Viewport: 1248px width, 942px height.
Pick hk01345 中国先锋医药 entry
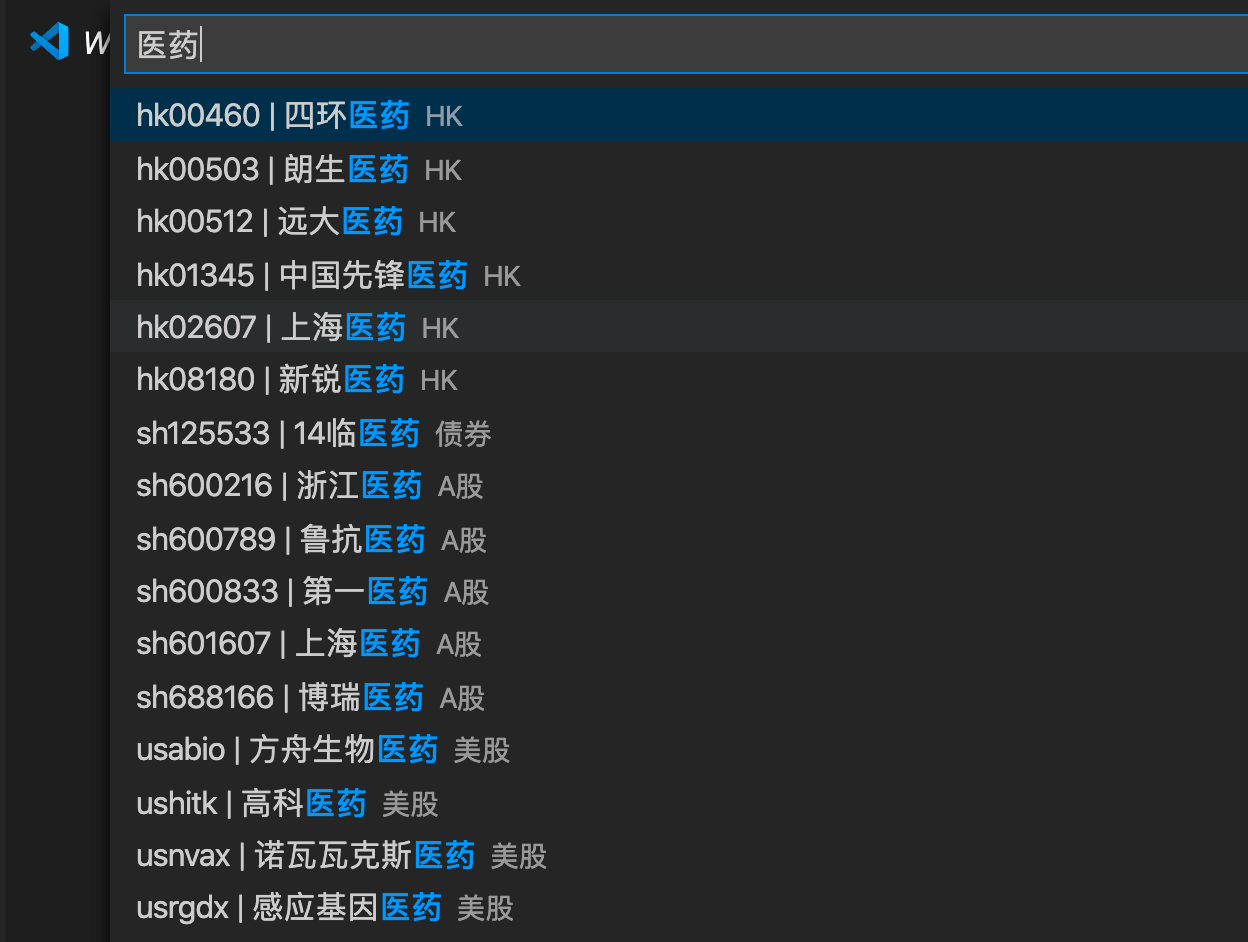coord(679,274)
